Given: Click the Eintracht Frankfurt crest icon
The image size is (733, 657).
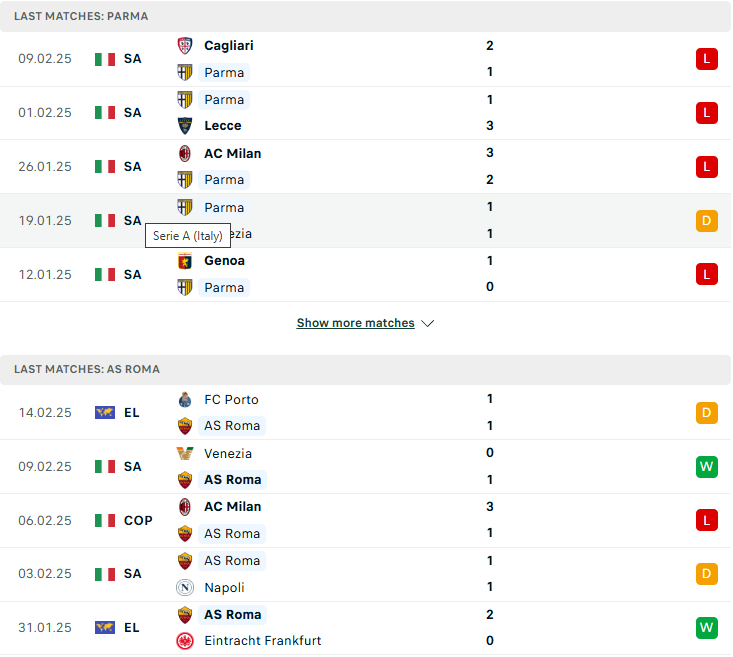Looking at the screenshot, I should (x=185, y=641).
